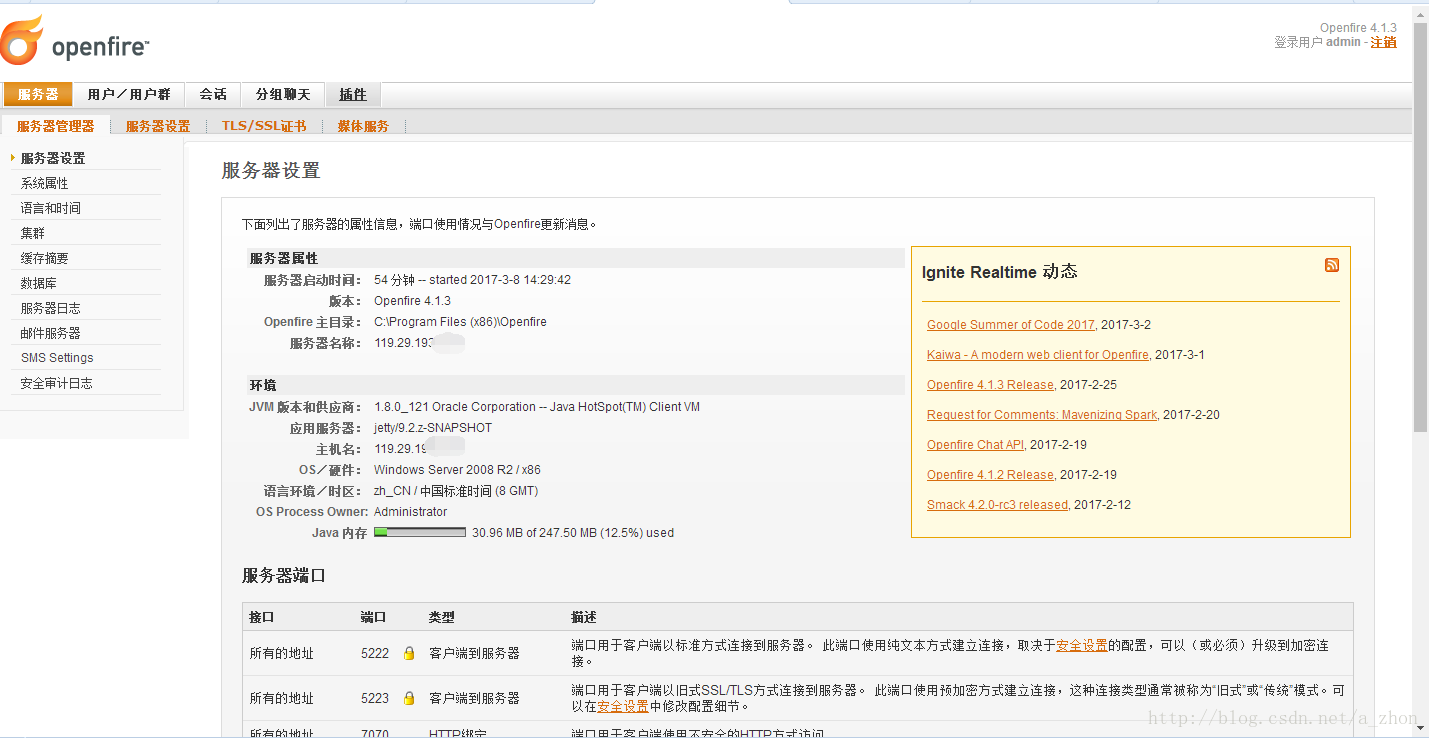The image size is (1429, 738).
Task: Open the Google Summer of Code 2017 link
Action: [x=1010, y=325]
